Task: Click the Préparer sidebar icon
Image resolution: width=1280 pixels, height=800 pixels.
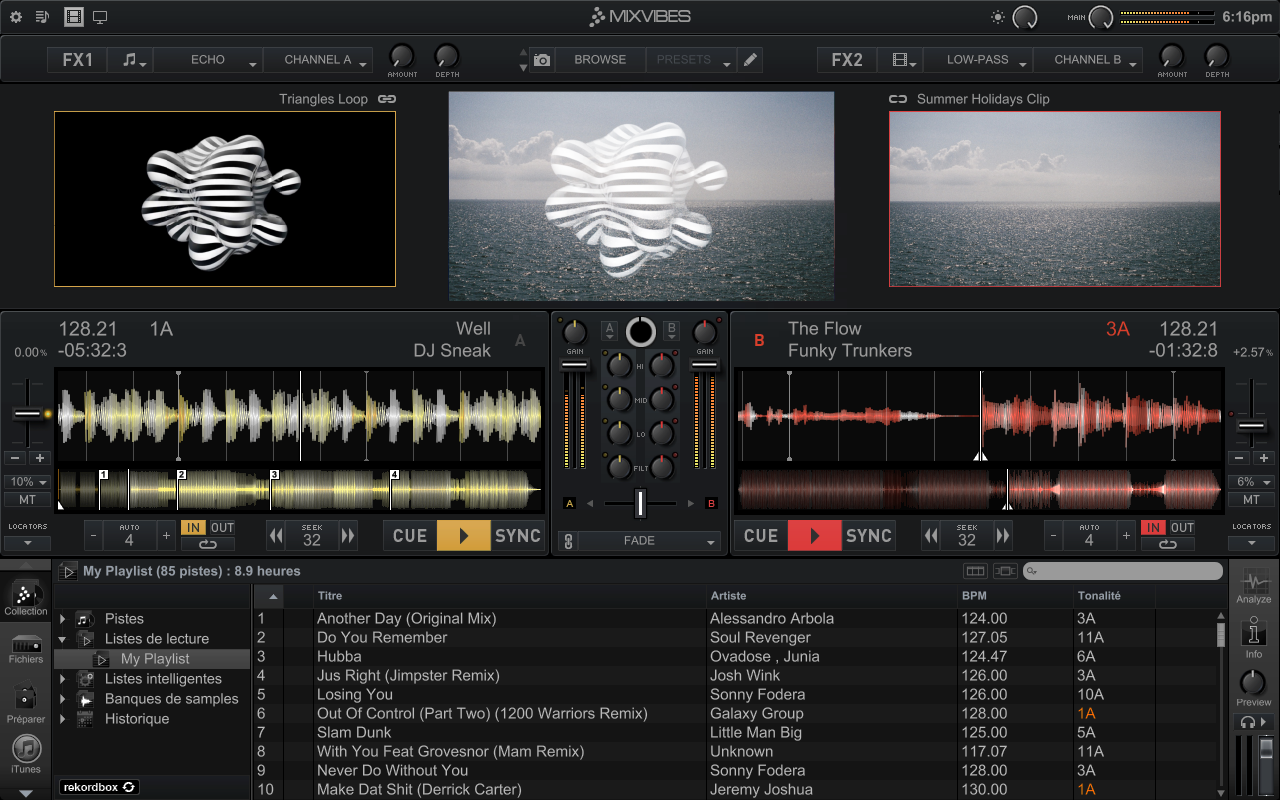Action: point(26,702)
